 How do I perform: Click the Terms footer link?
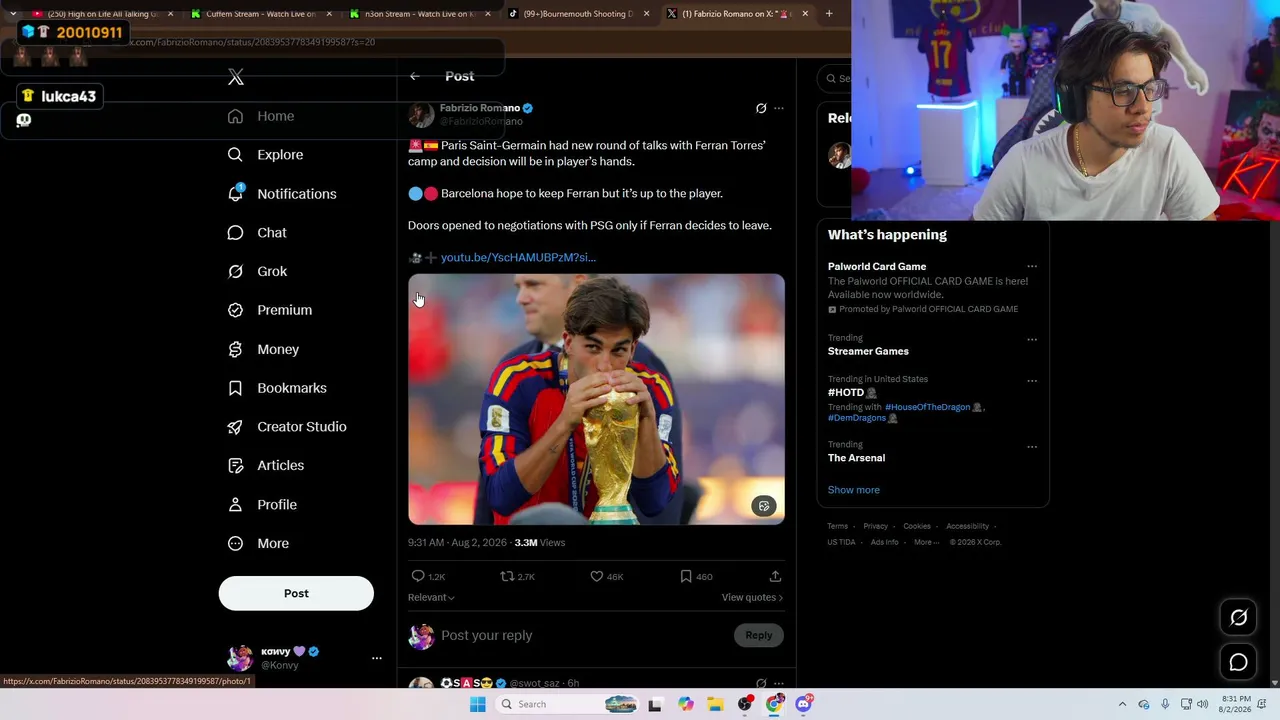837,526
